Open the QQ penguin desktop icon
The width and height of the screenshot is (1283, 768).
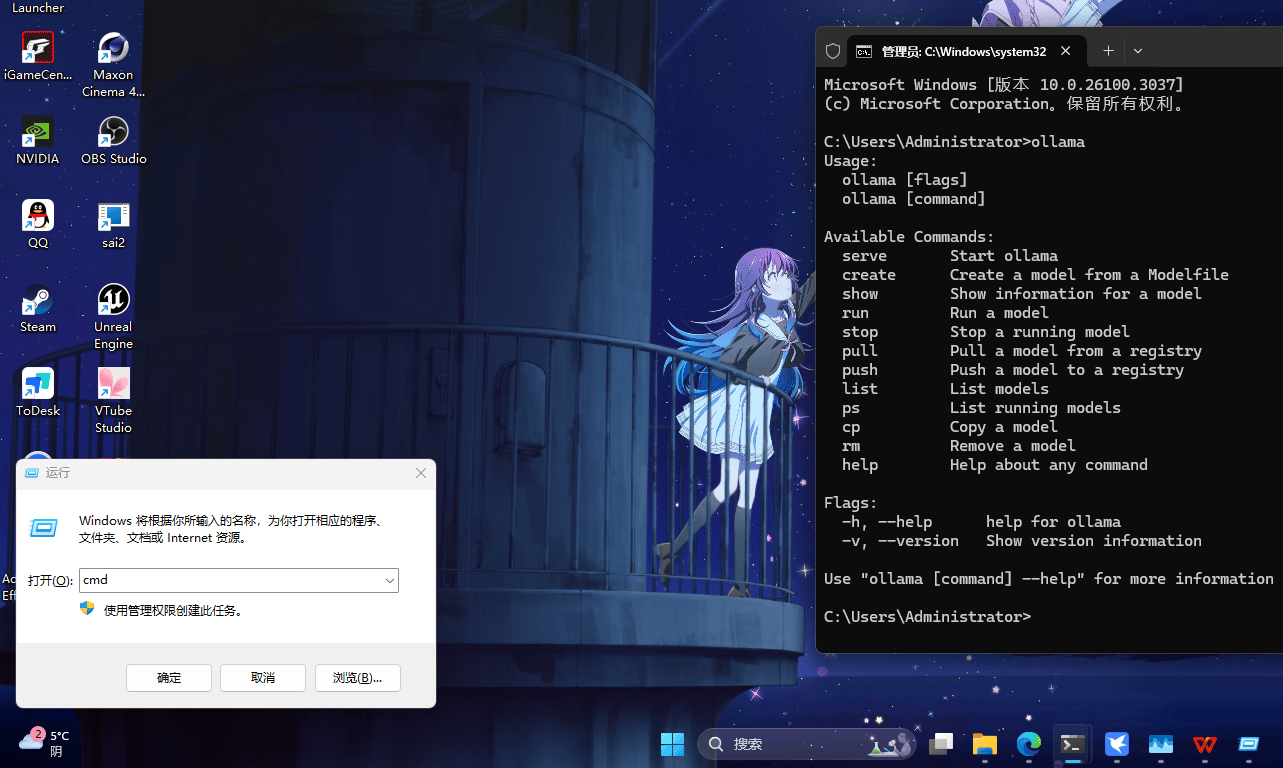coord(38,217)
